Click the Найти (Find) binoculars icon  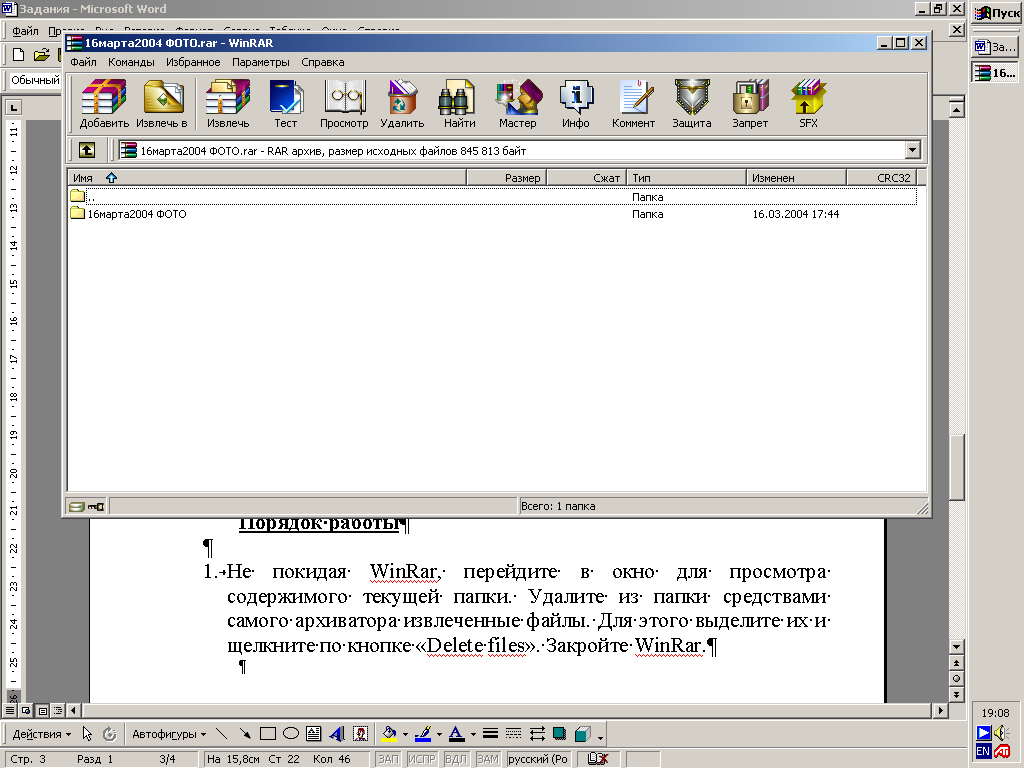(x=460, y=104)
